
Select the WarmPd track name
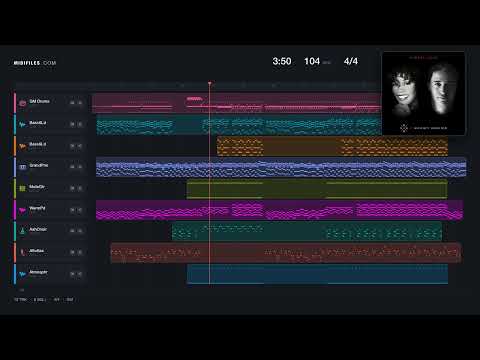coord(37,208)
